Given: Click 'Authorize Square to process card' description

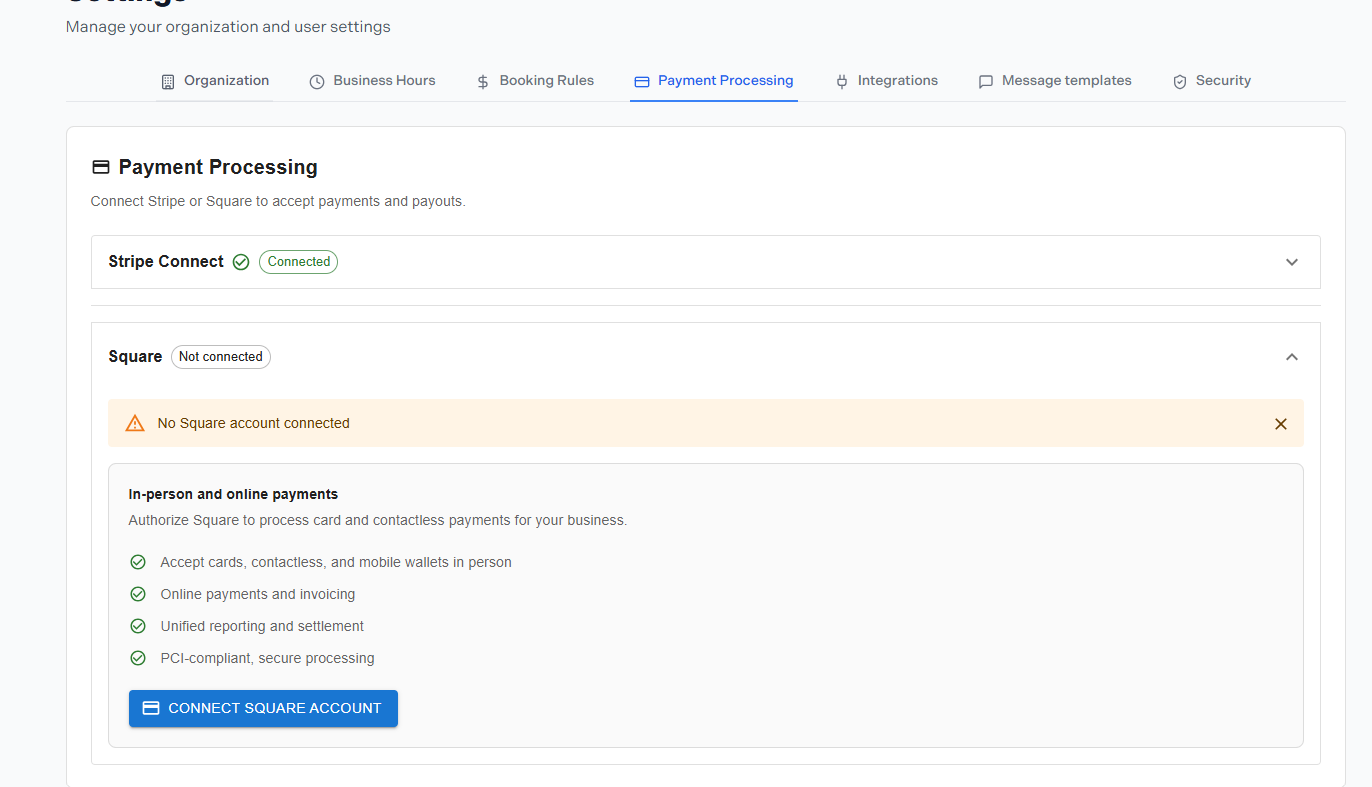Looking at the screenshot, I should (378, 521).
